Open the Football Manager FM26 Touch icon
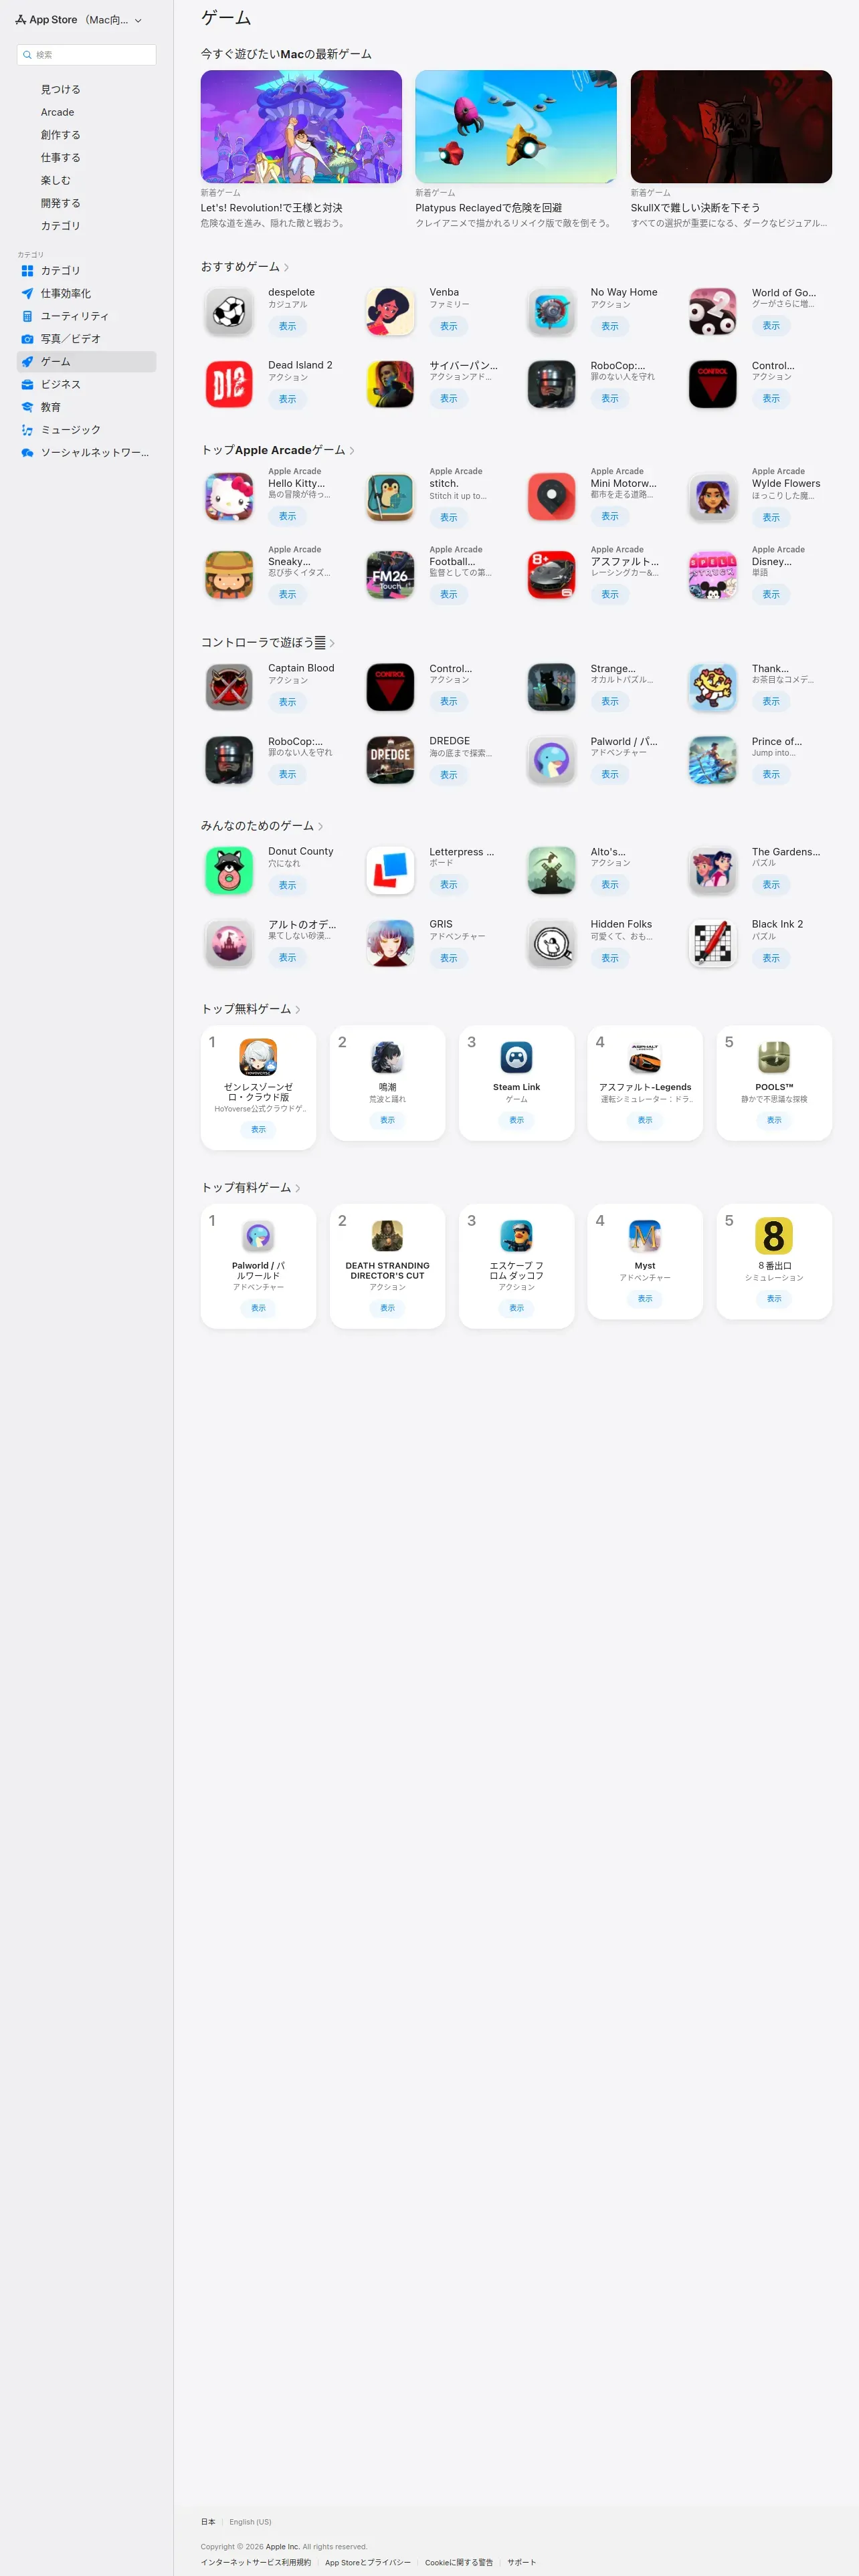 (x=390, y=575)
